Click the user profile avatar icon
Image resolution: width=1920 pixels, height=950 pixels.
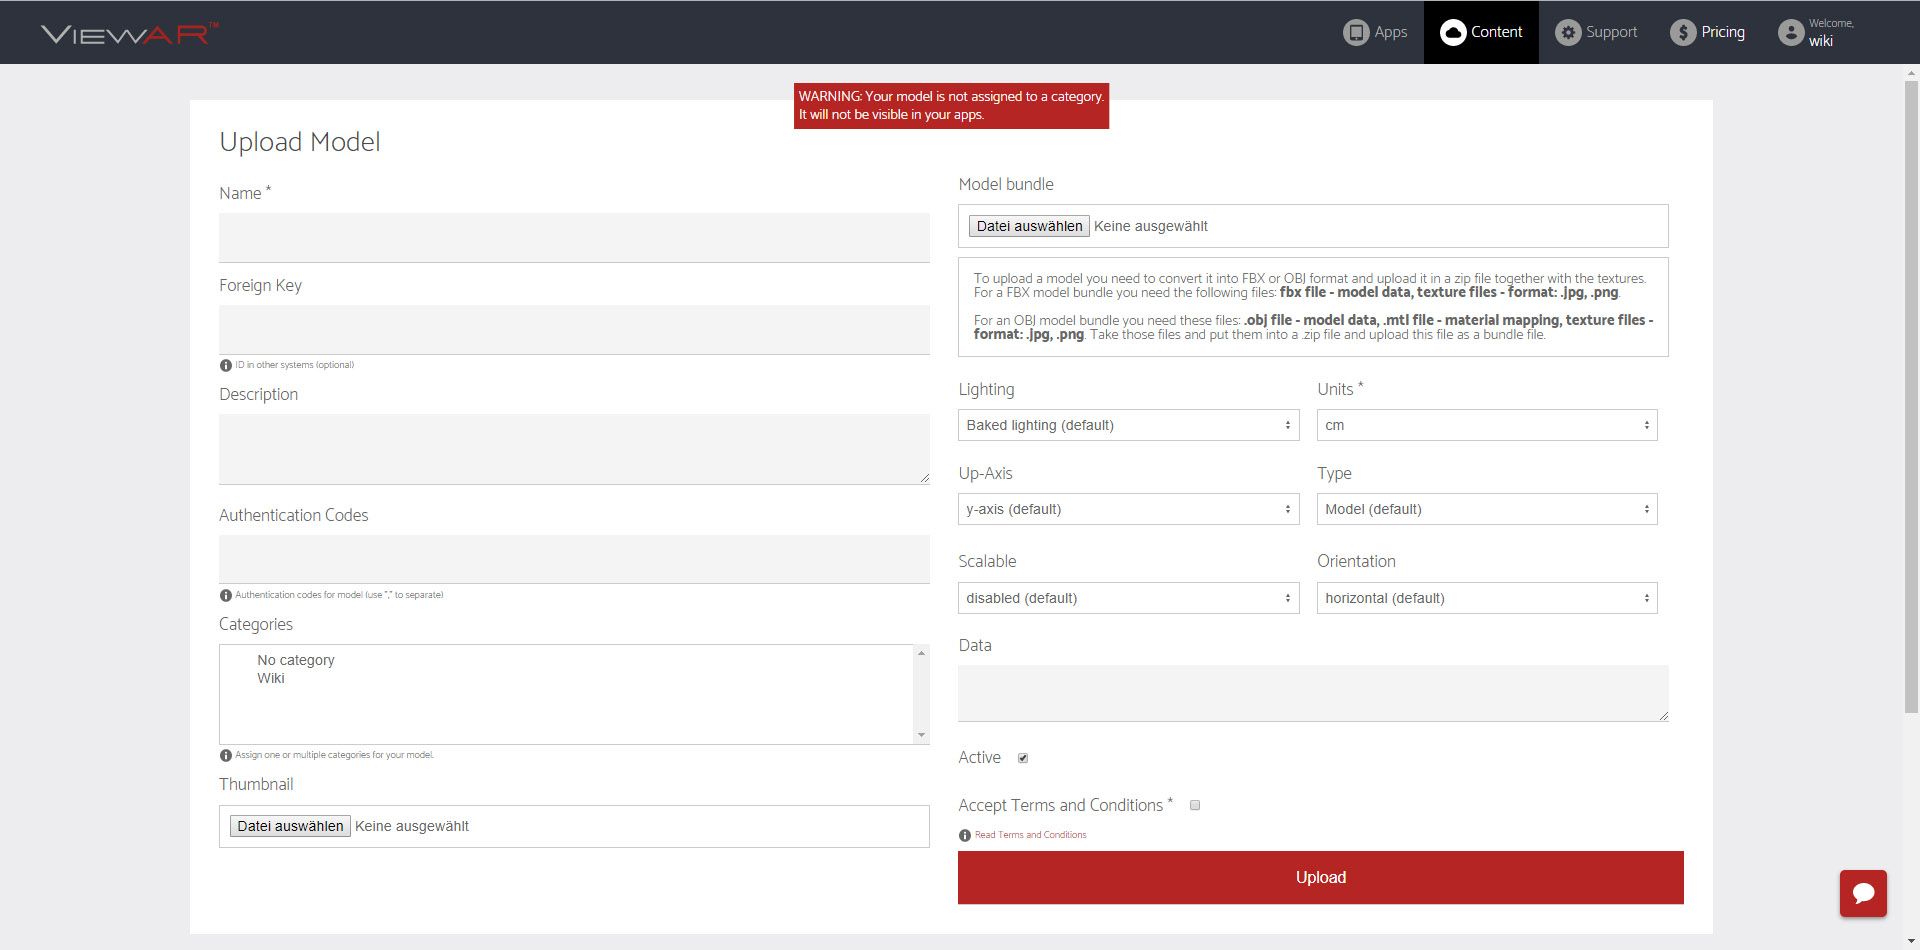click(x=1790, y=32)
